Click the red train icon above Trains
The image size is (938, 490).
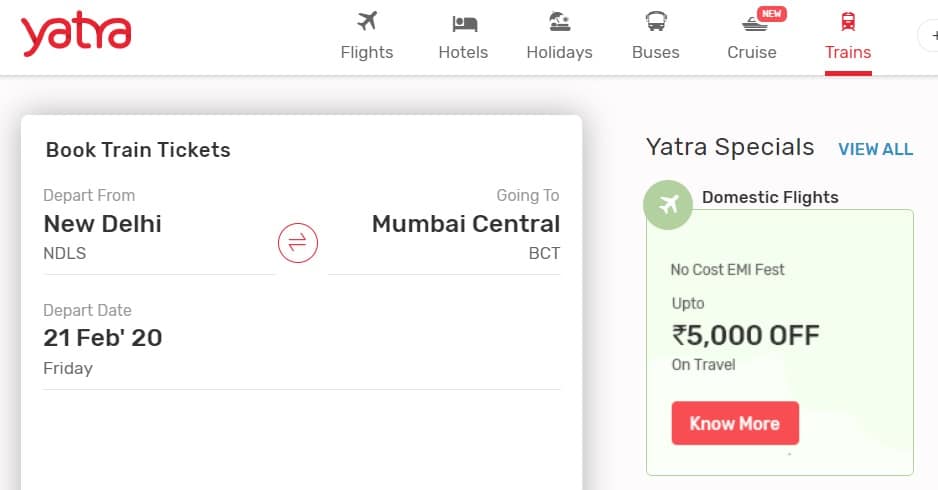coord(848,22)
